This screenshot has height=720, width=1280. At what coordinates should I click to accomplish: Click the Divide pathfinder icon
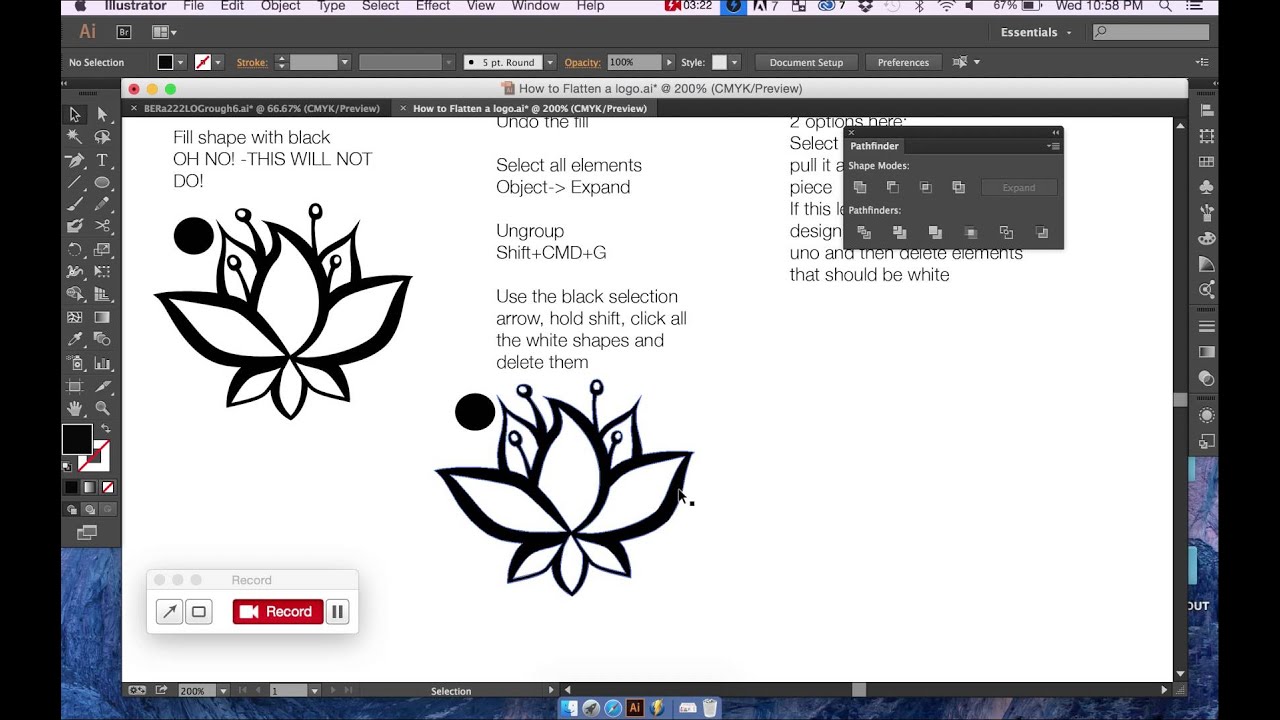pyautogui.click(x=864, y=232)
